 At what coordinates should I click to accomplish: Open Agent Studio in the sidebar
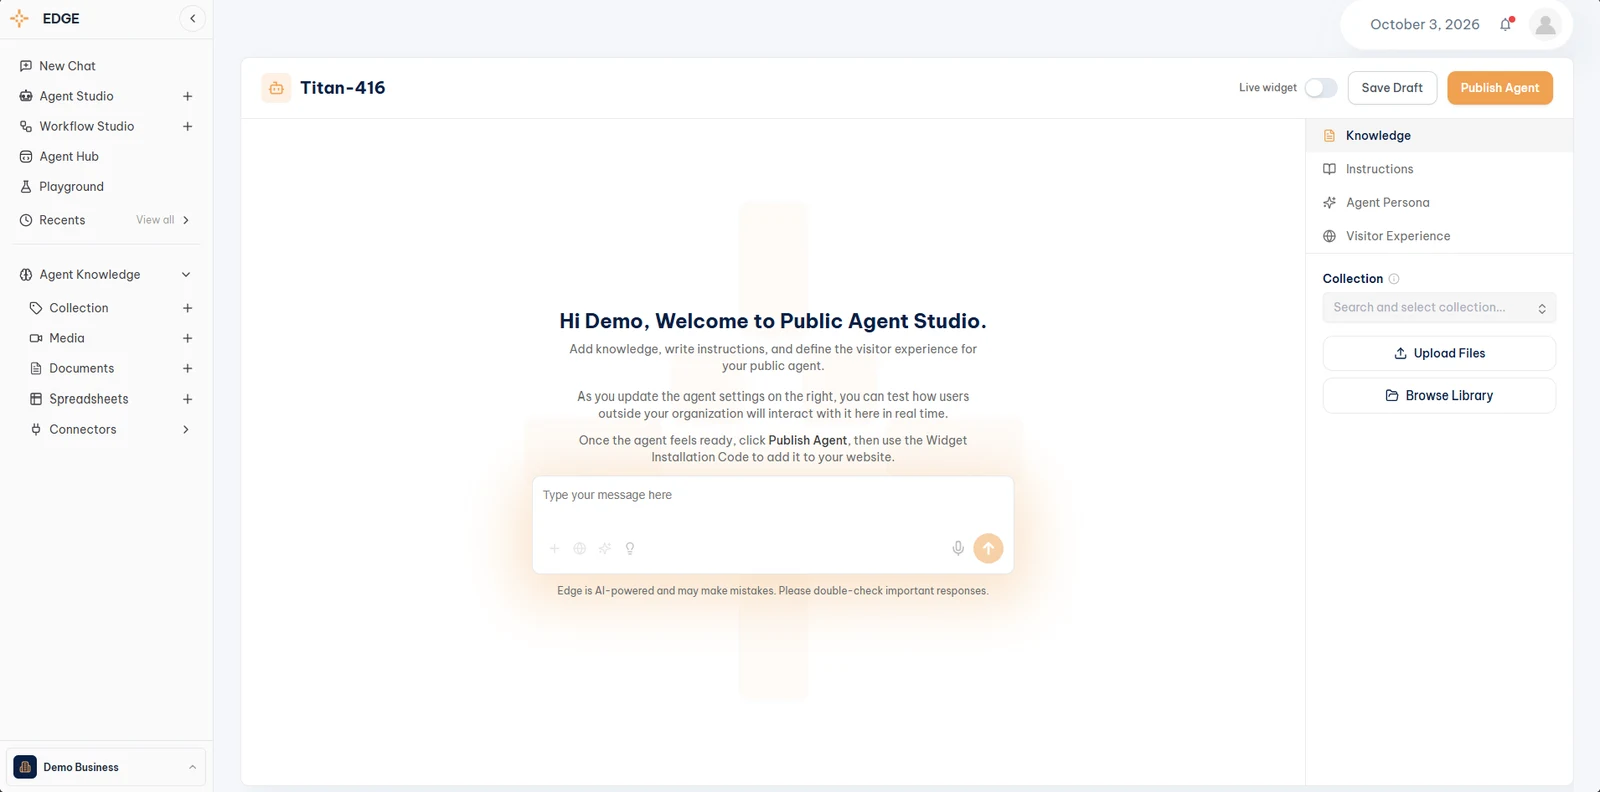76,96
